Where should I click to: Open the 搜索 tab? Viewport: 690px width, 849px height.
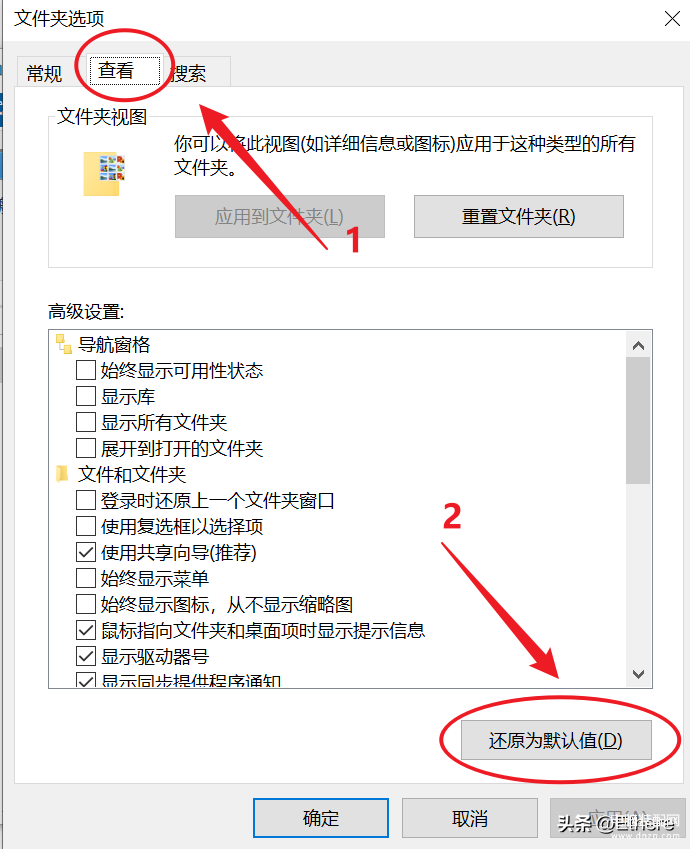click(190, 73)
